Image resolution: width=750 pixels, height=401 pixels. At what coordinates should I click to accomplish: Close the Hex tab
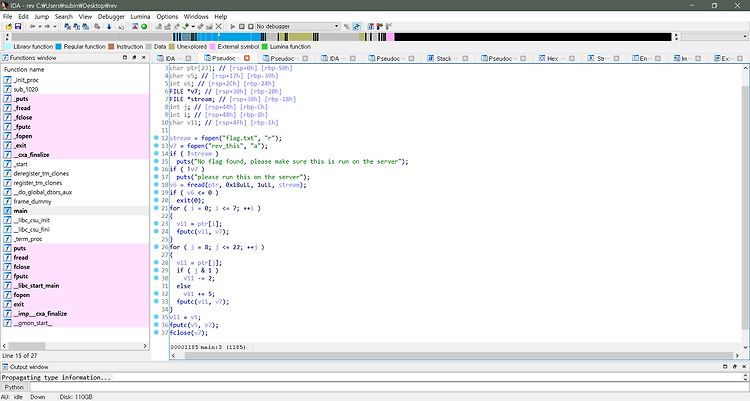(571, 58)
